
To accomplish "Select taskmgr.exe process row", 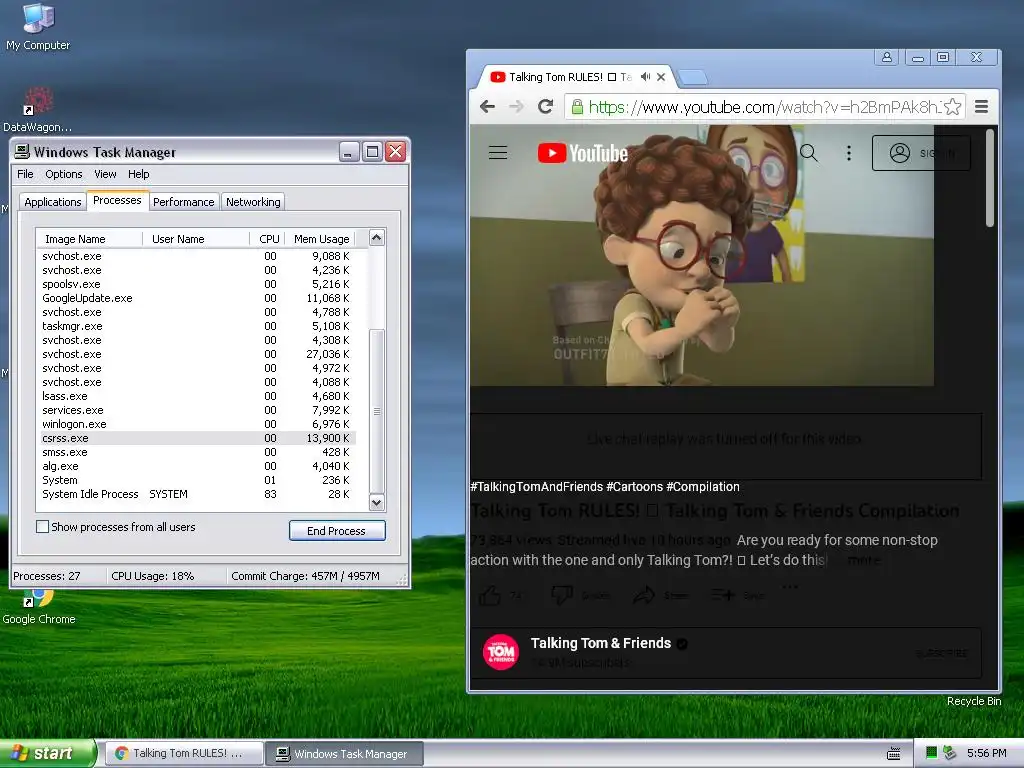I will tap(196, 327).
